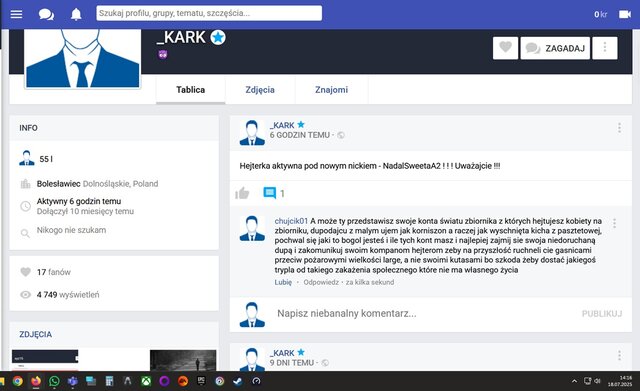Open the dark photo thumbnail in ZDJĘCIA
The width and height of the screenshot is (640, 391).
(x=183, y=360)
